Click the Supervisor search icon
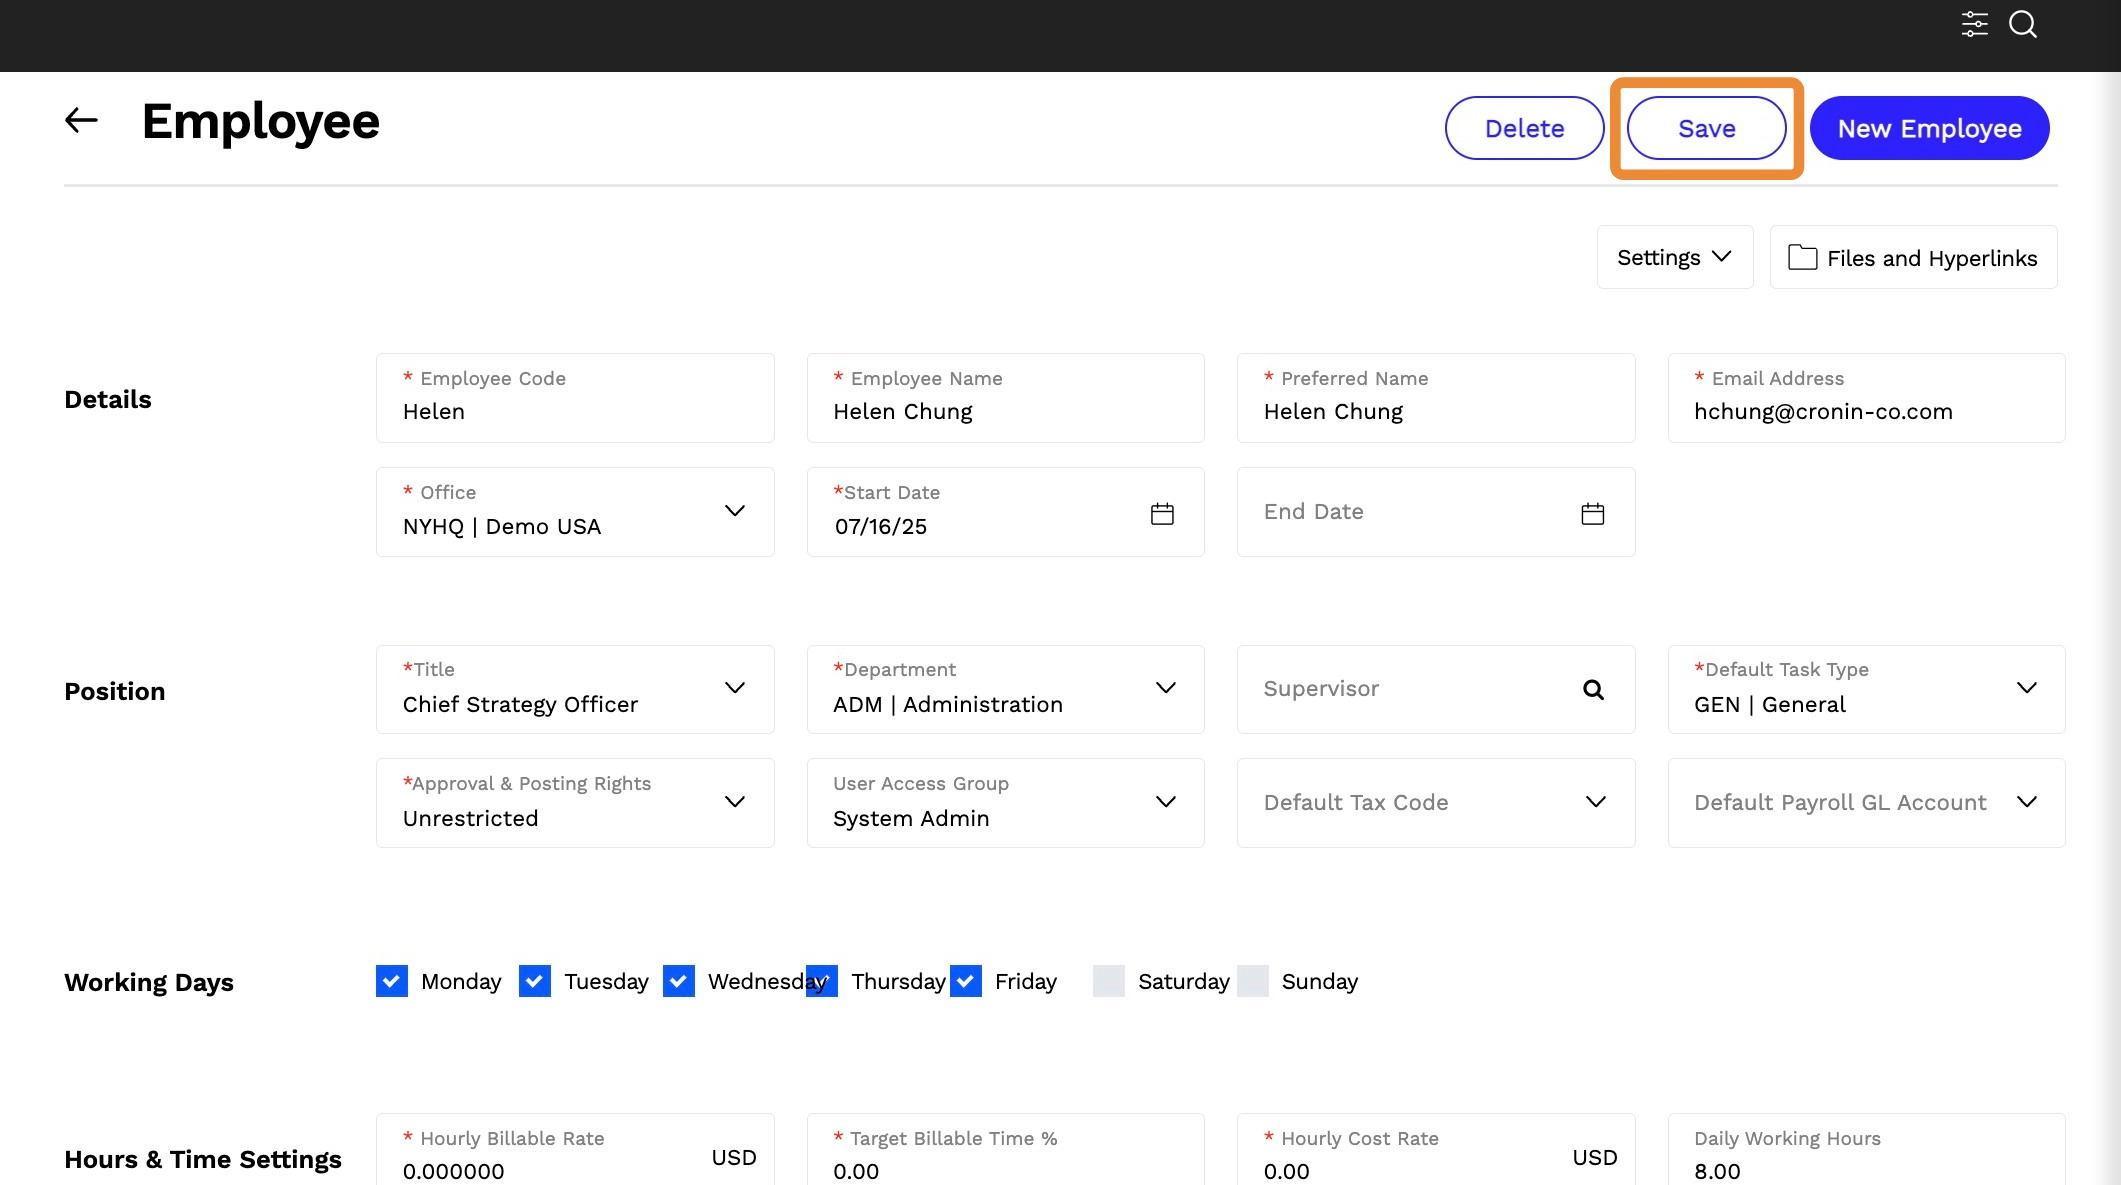2121x1185 pixels. pos(1593,689)
